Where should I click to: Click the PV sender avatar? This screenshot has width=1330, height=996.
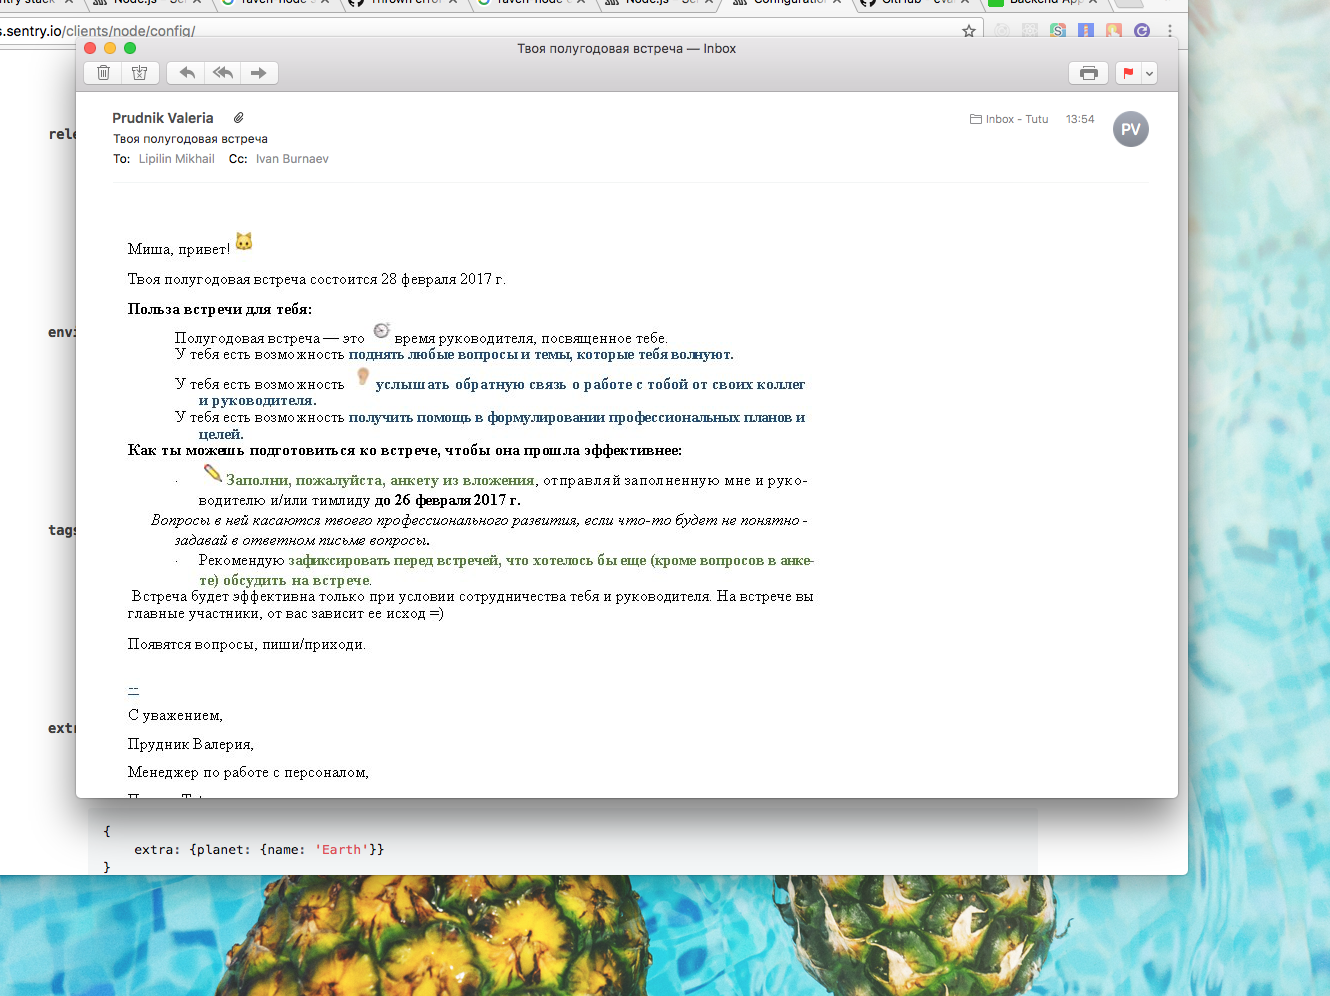1131,129
